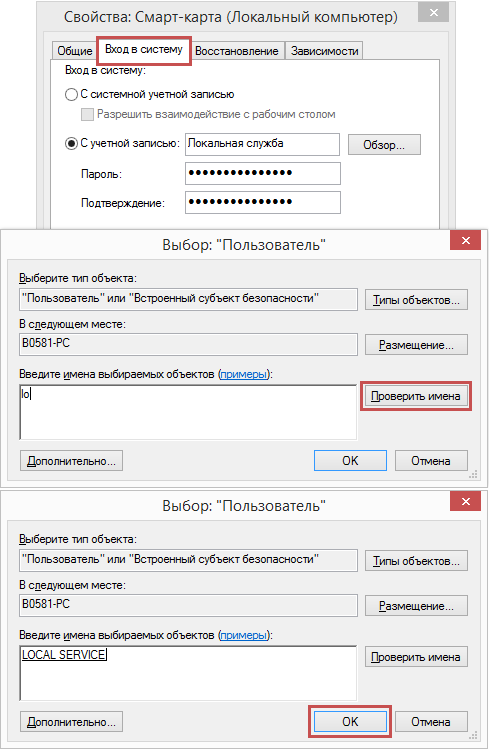489x751 pixels.
Task: Click the highlighted Вход в систему tab
Action: click(x=144, y=50)
